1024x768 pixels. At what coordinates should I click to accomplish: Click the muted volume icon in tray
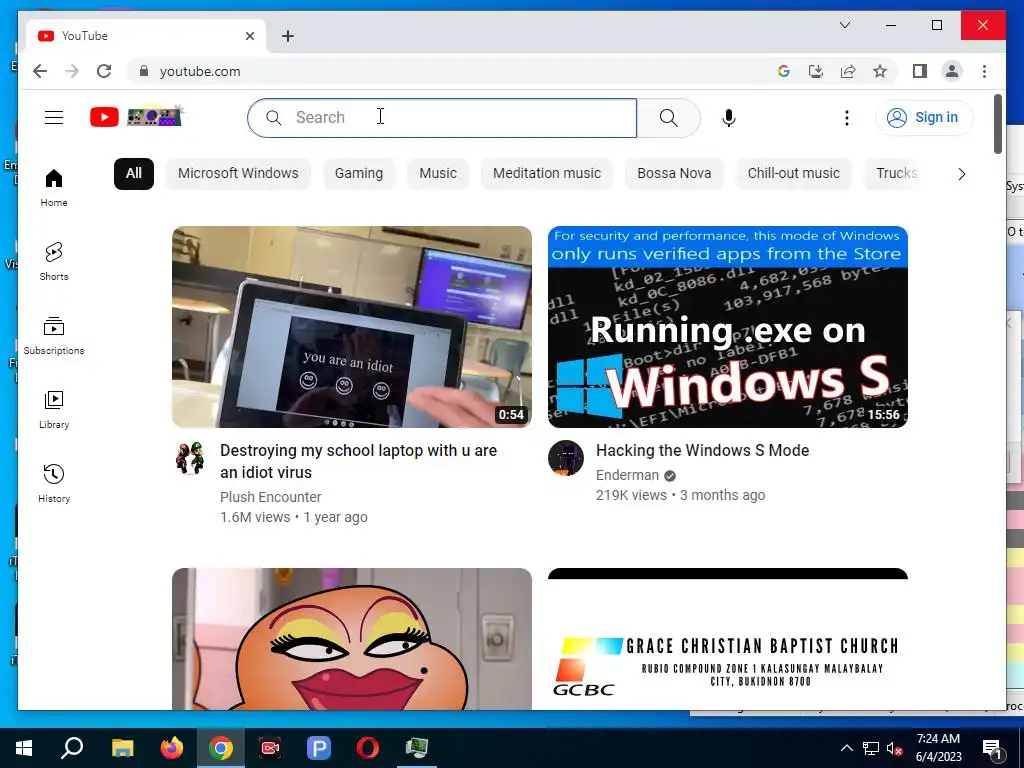tap(895, 748)
